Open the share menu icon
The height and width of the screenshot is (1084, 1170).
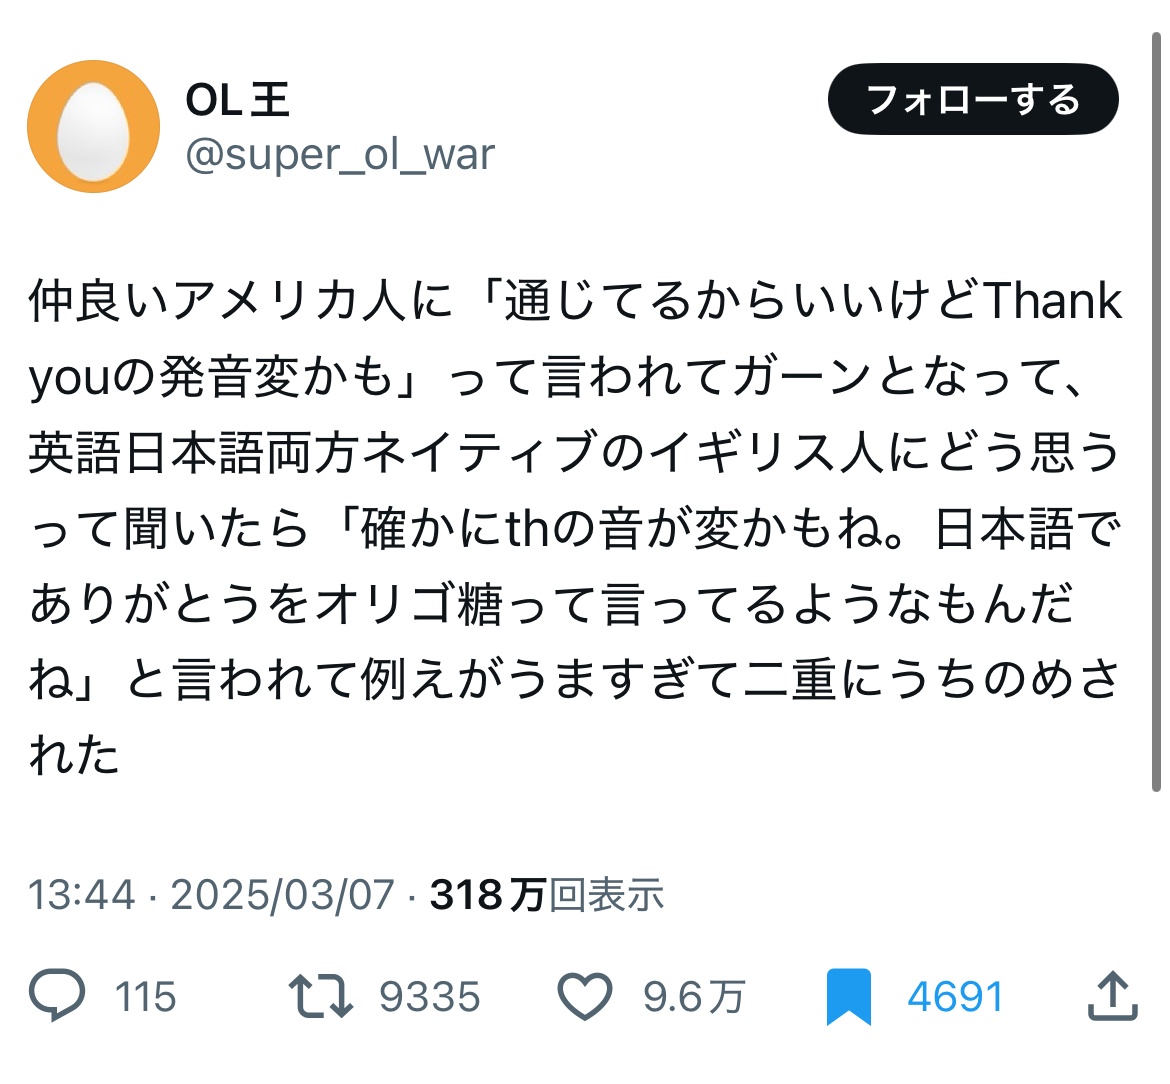click(1111, 996)
